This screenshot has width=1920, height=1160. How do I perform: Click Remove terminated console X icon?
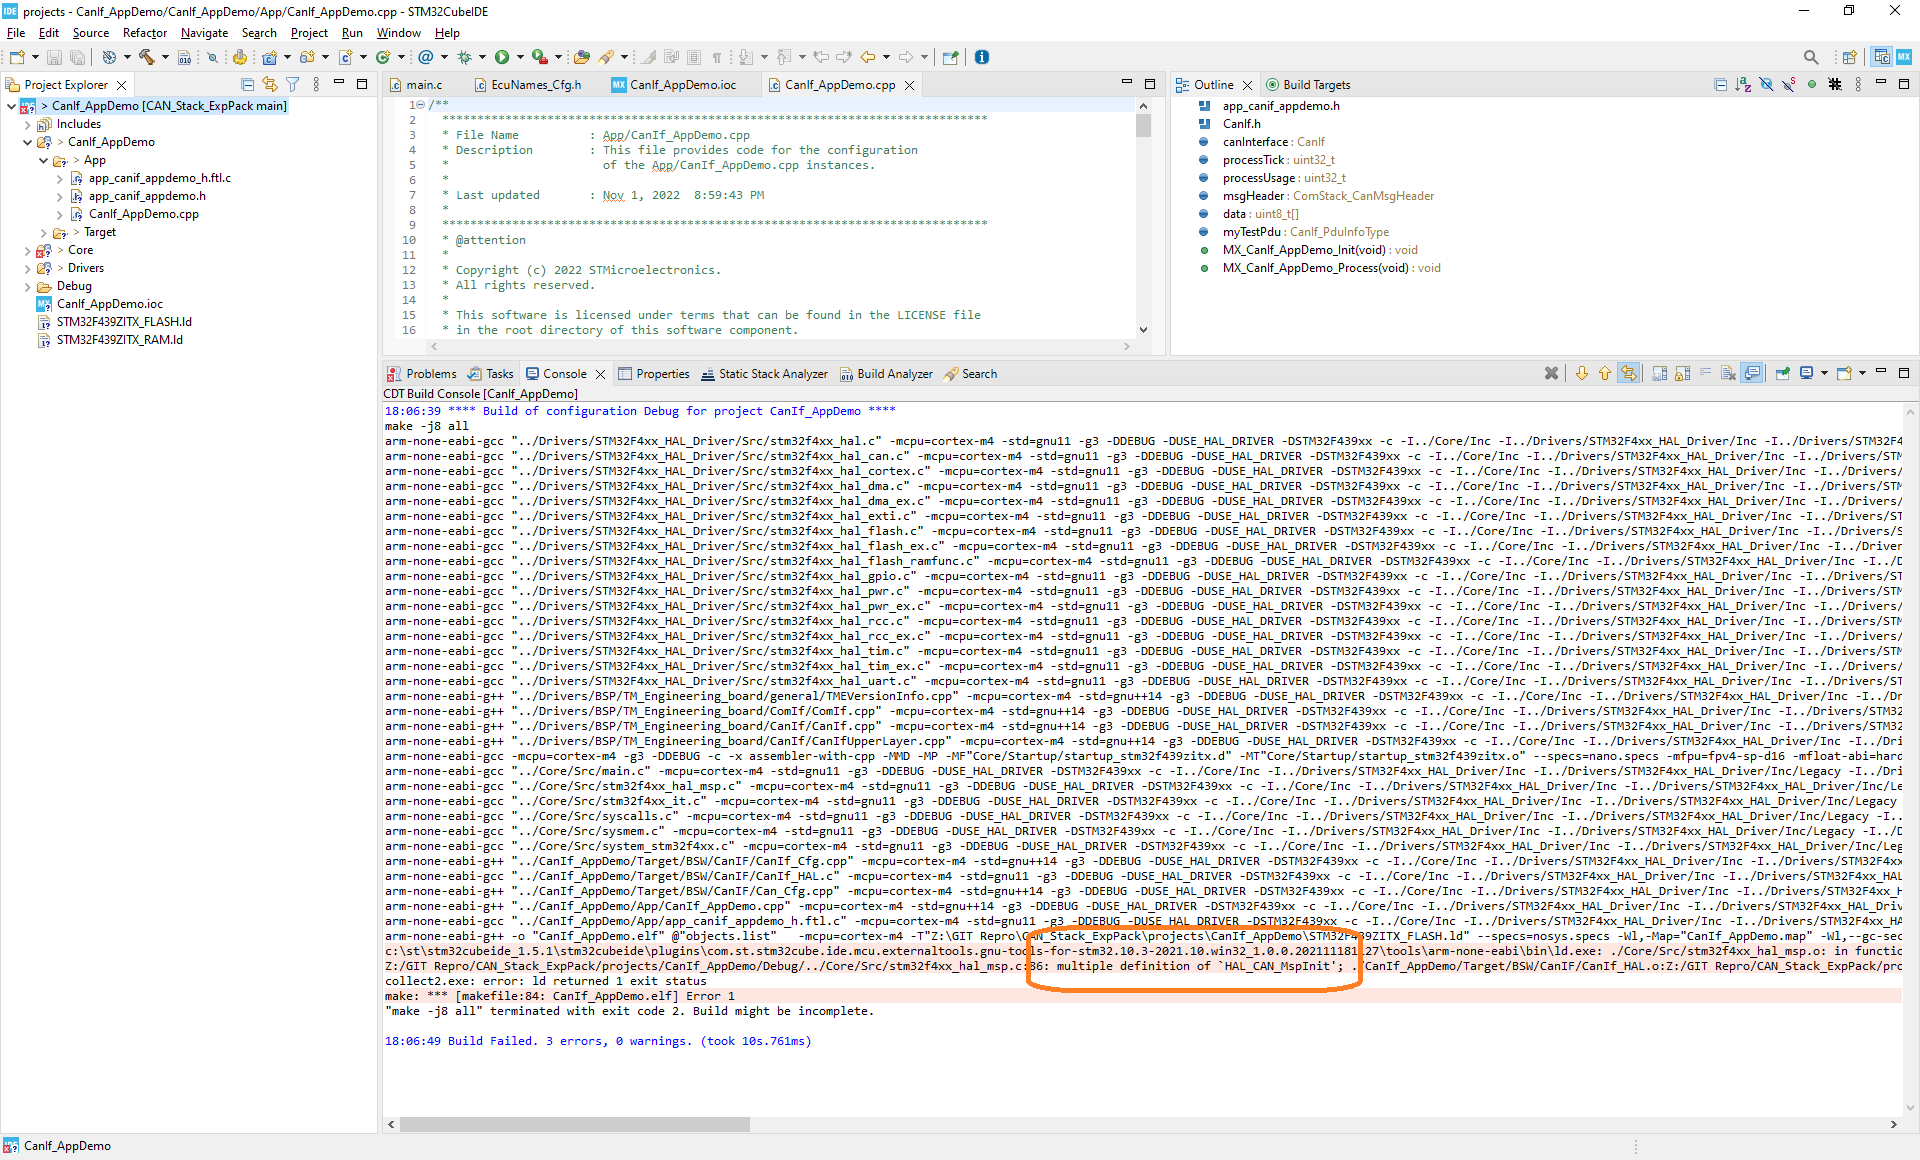(1551, 373)
